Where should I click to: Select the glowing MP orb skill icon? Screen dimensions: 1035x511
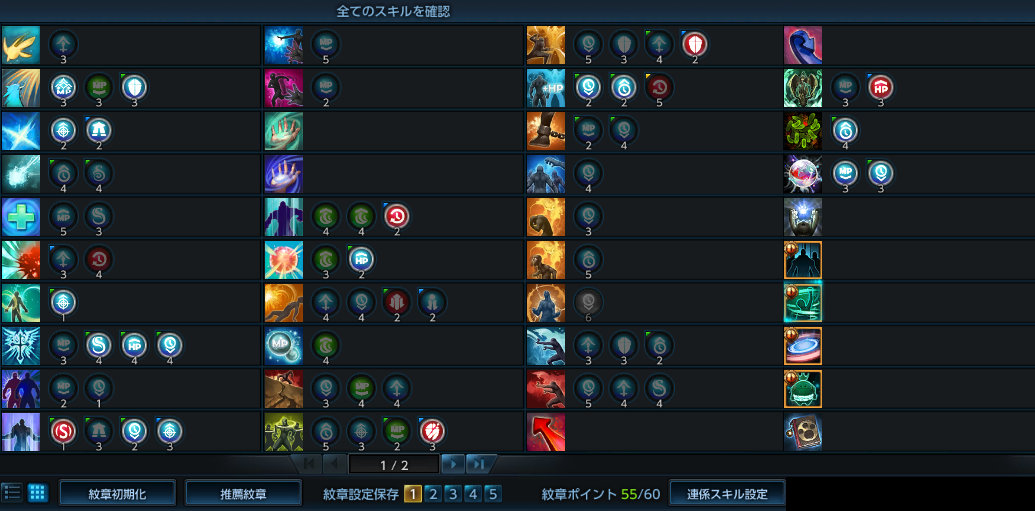(x=283, y=346)
